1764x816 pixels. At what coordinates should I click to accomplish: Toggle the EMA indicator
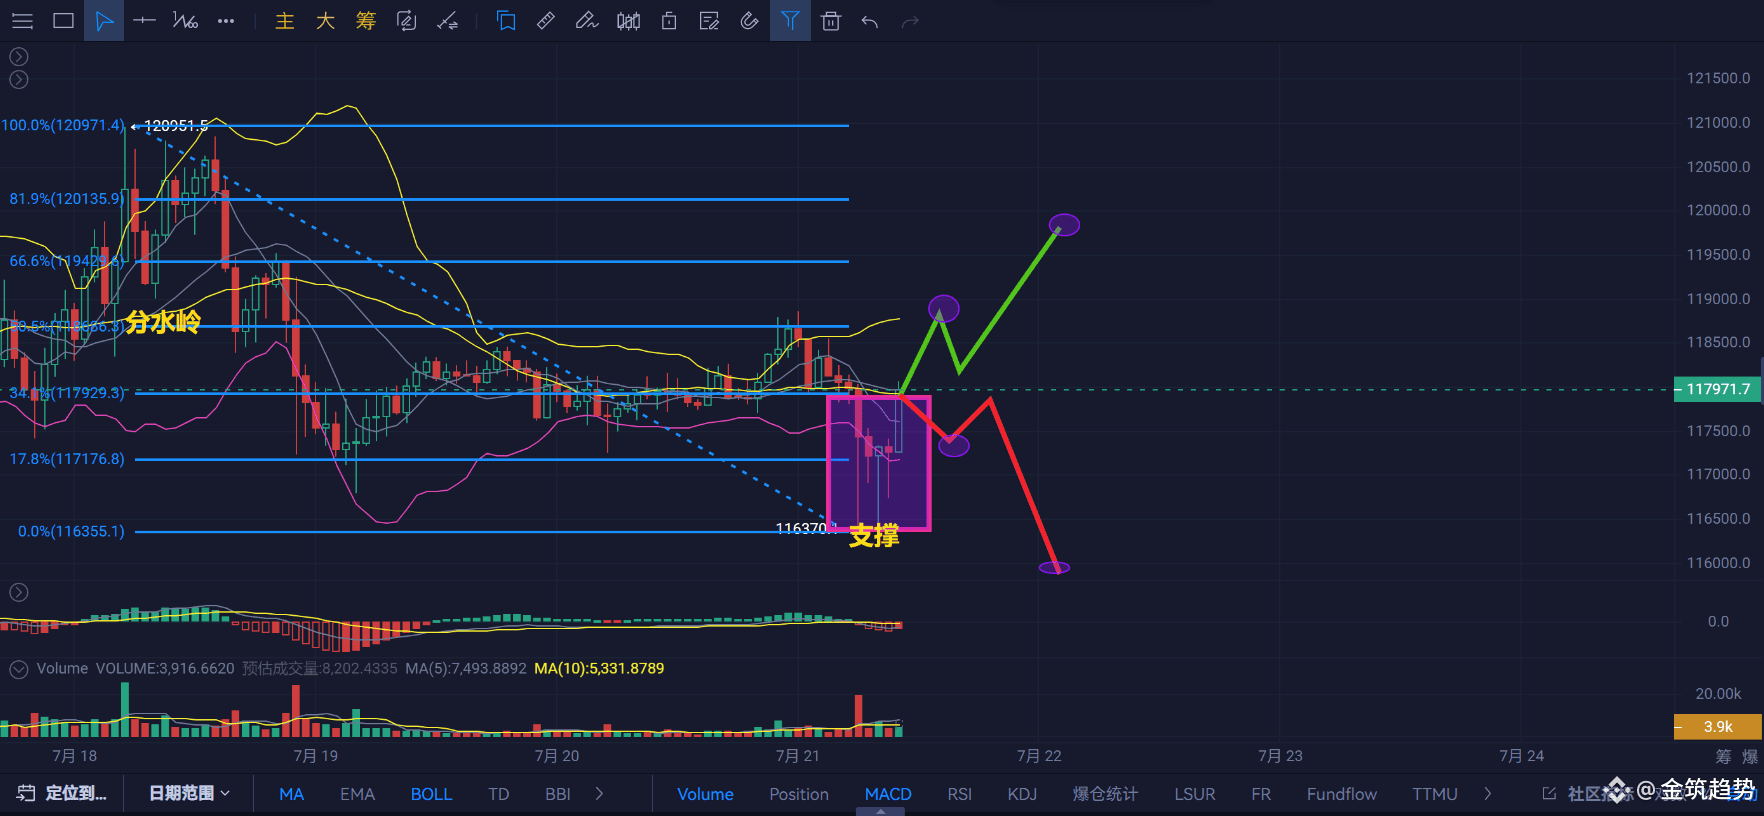click(x=357, y=794)
